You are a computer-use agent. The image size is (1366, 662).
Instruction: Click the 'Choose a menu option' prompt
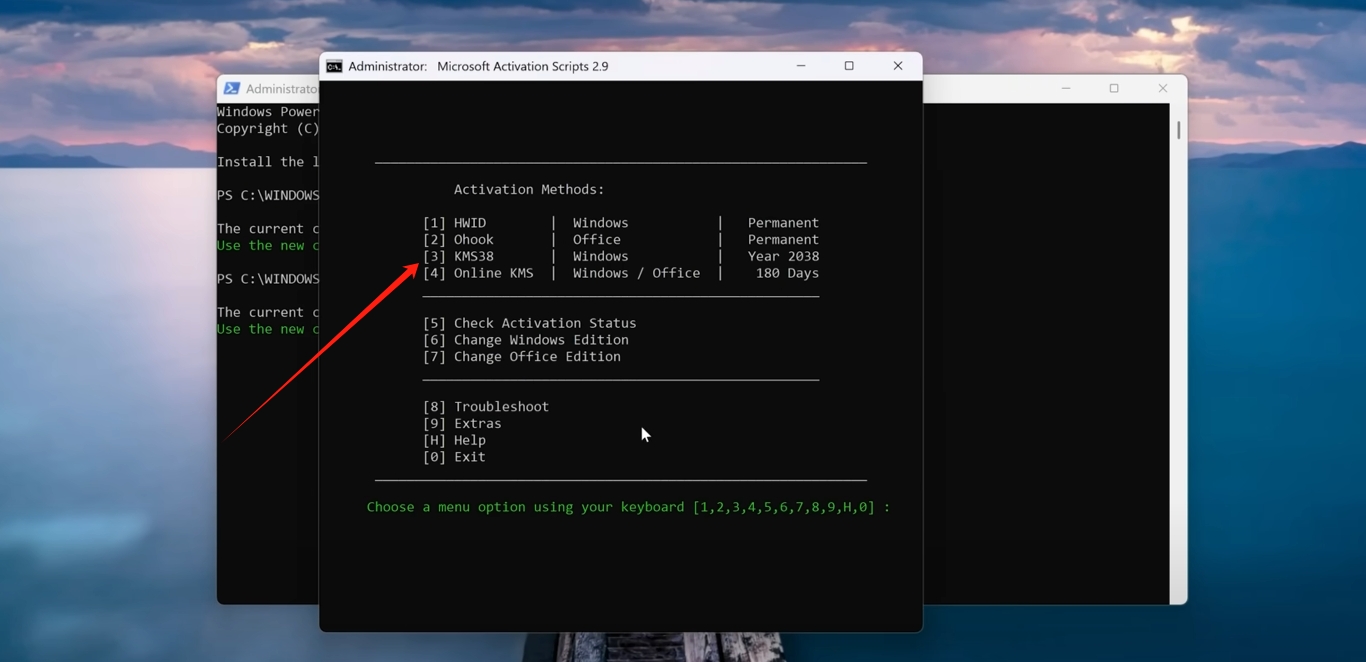pyautogui.click(x=628, y=507)
